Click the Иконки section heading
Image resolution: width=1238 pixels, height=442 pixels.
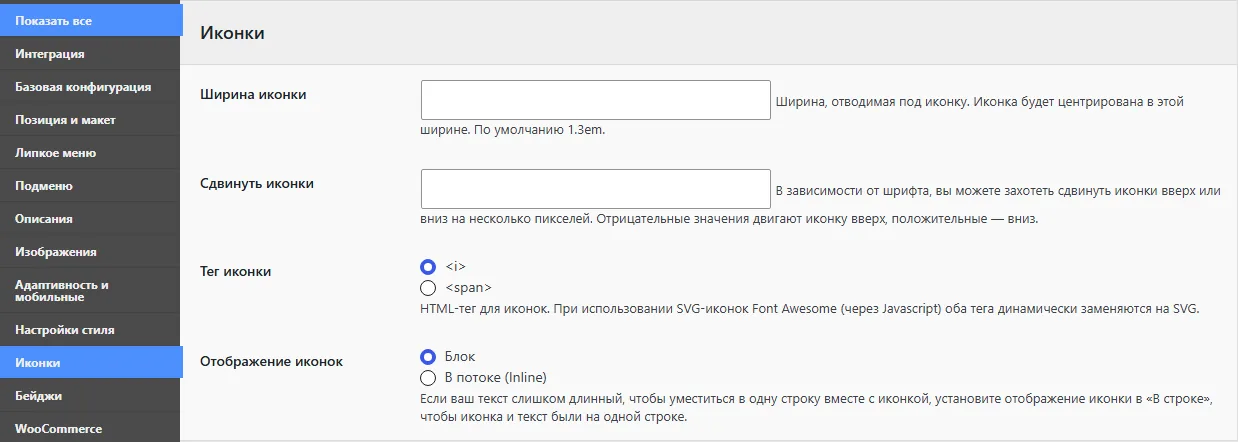(232, 33)
